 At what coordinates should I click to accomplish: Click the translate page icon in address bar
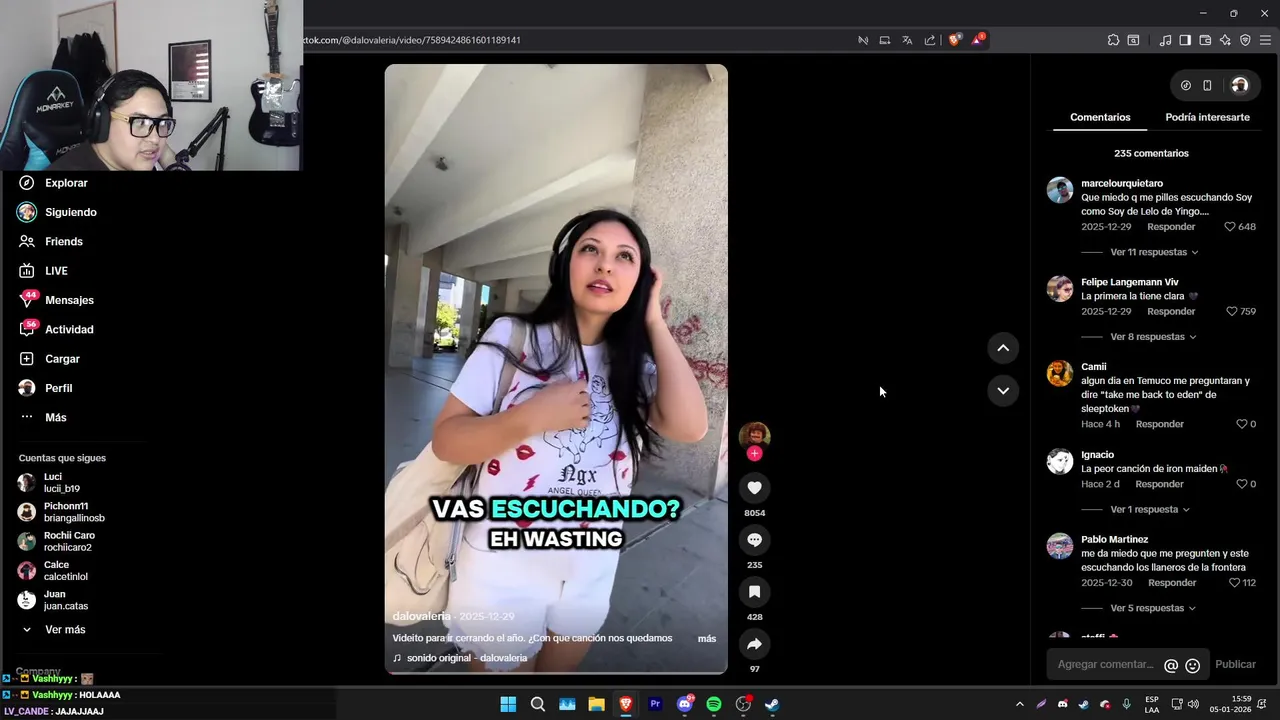[x=907, y=40]
